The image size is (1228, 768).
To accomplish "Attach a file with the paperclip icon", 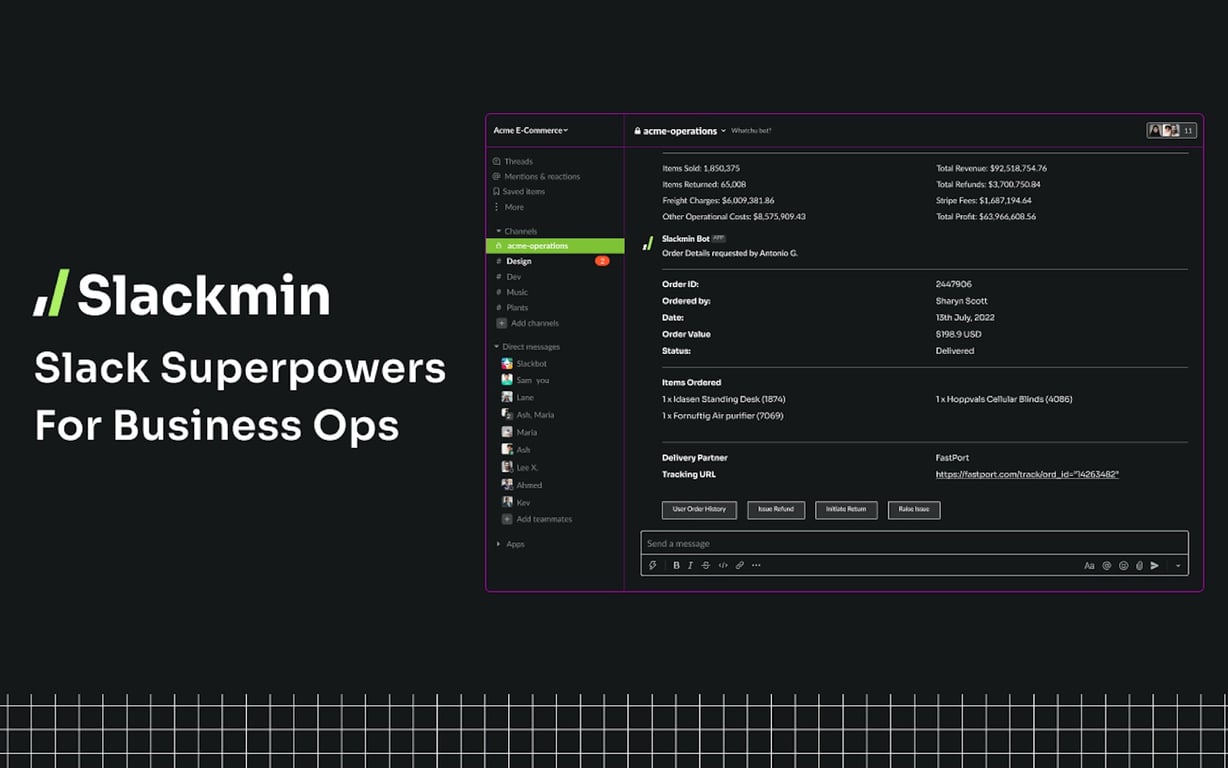I will (1139, 565).
